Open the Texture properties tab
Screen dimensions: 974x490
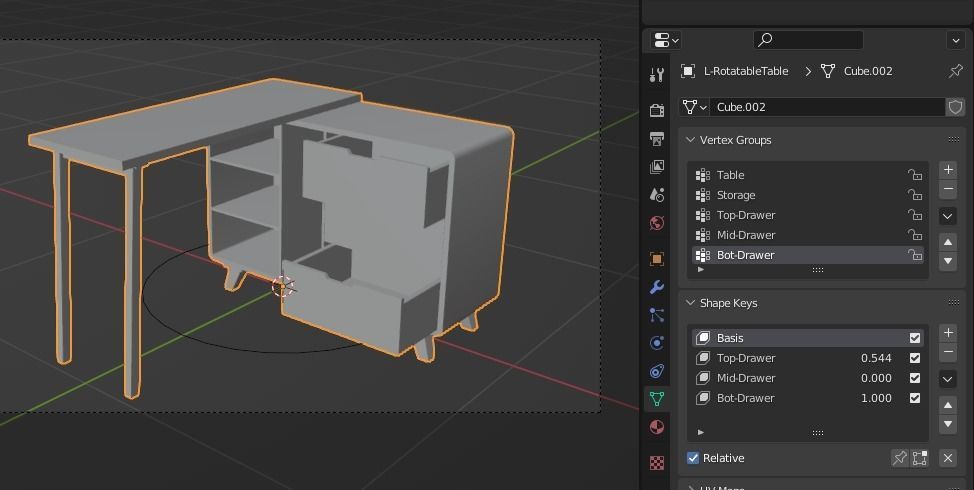tap(657, 462)
